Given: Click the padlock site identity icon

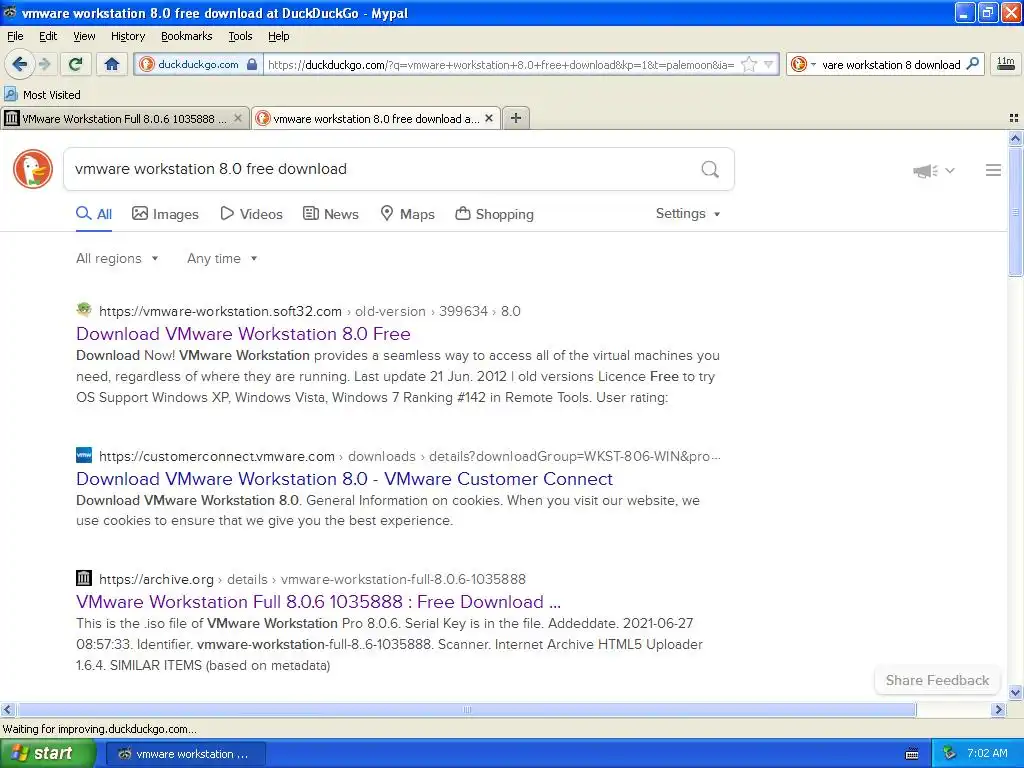Looking at the screenshot, I should (x=252, y=65).
